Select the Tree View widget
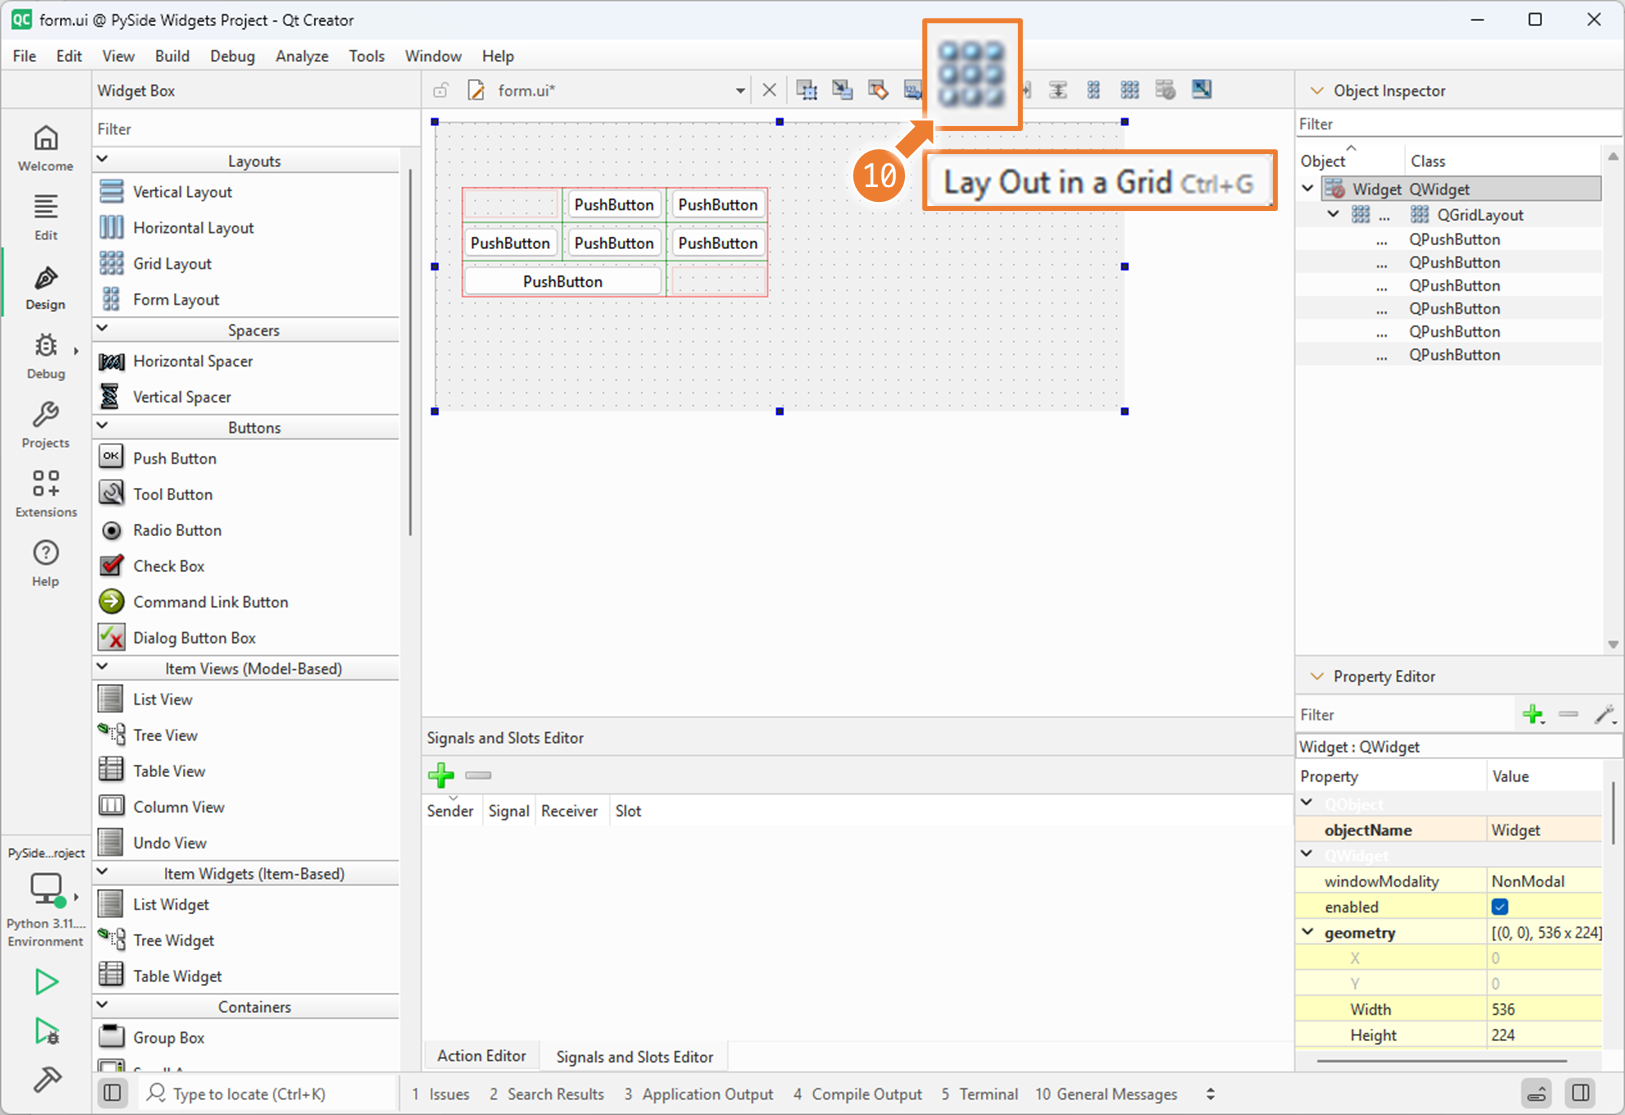Screen dimensions: 1625x1115 click(165, 735)
